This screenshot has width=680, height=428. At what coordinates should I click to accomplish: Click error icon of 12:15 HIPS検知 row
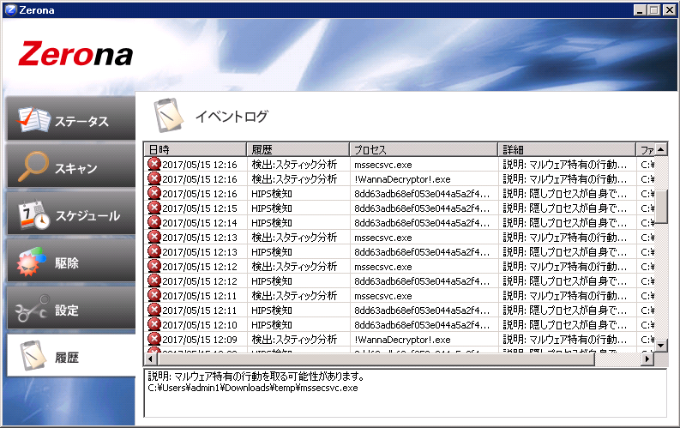(x=154, y=208)
